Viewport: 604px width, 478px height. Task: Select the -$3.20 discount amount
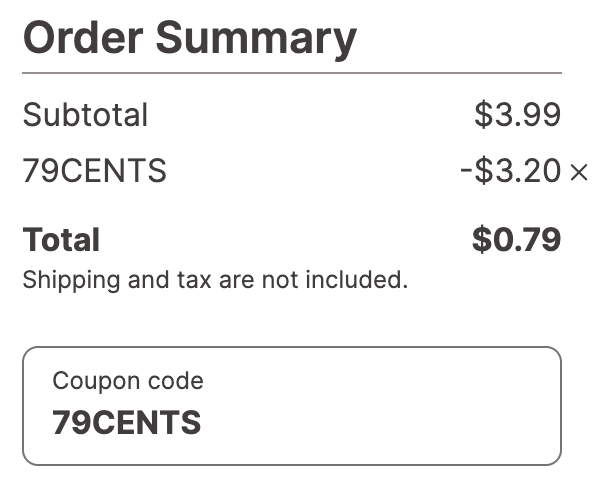point(510,172)
